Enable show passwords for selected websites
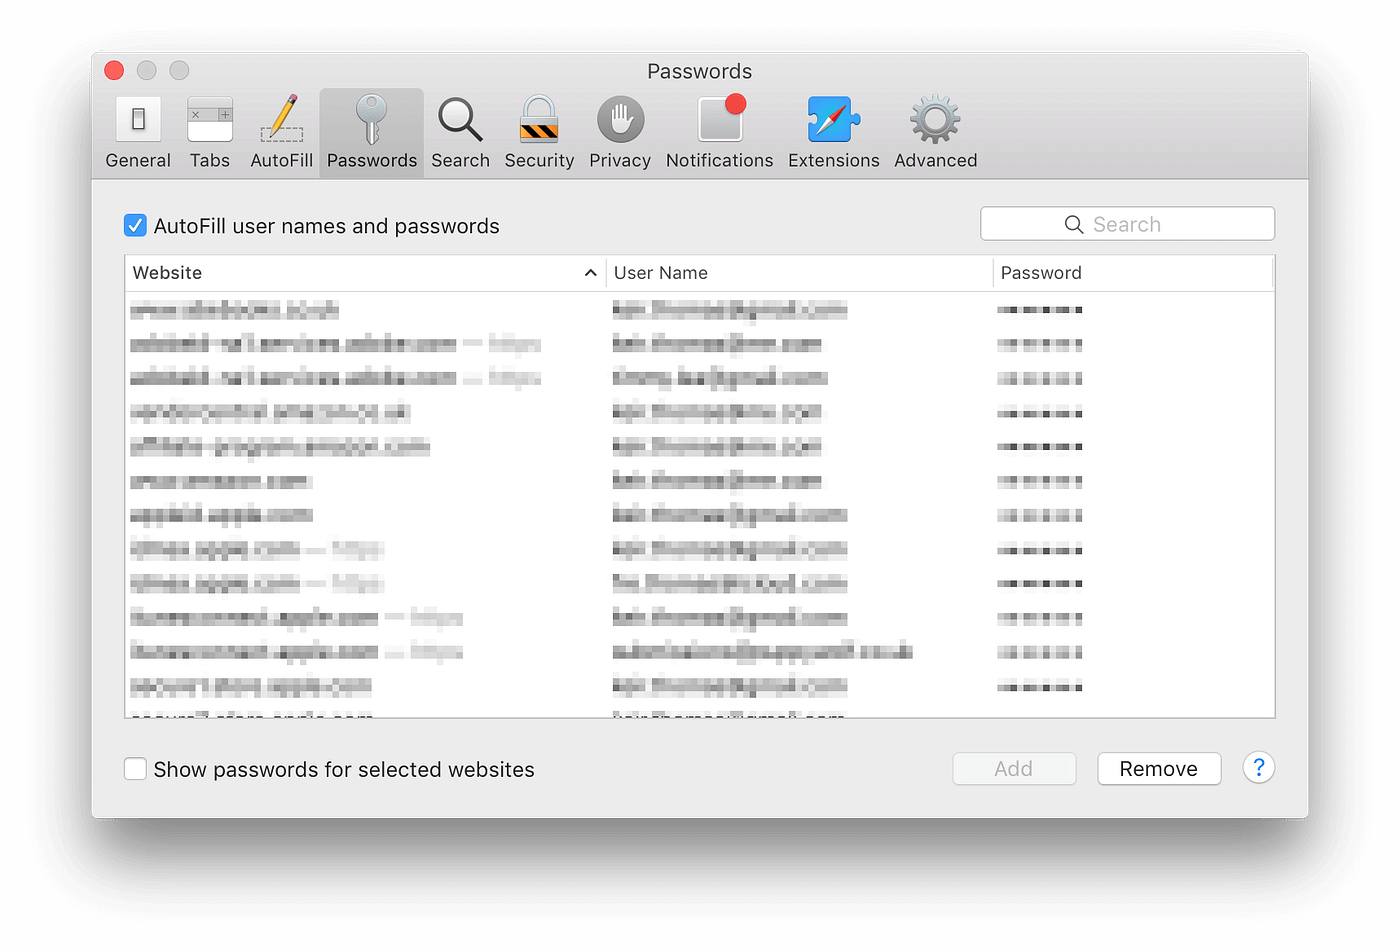The image size is (1400, 949). coord(135,769)
